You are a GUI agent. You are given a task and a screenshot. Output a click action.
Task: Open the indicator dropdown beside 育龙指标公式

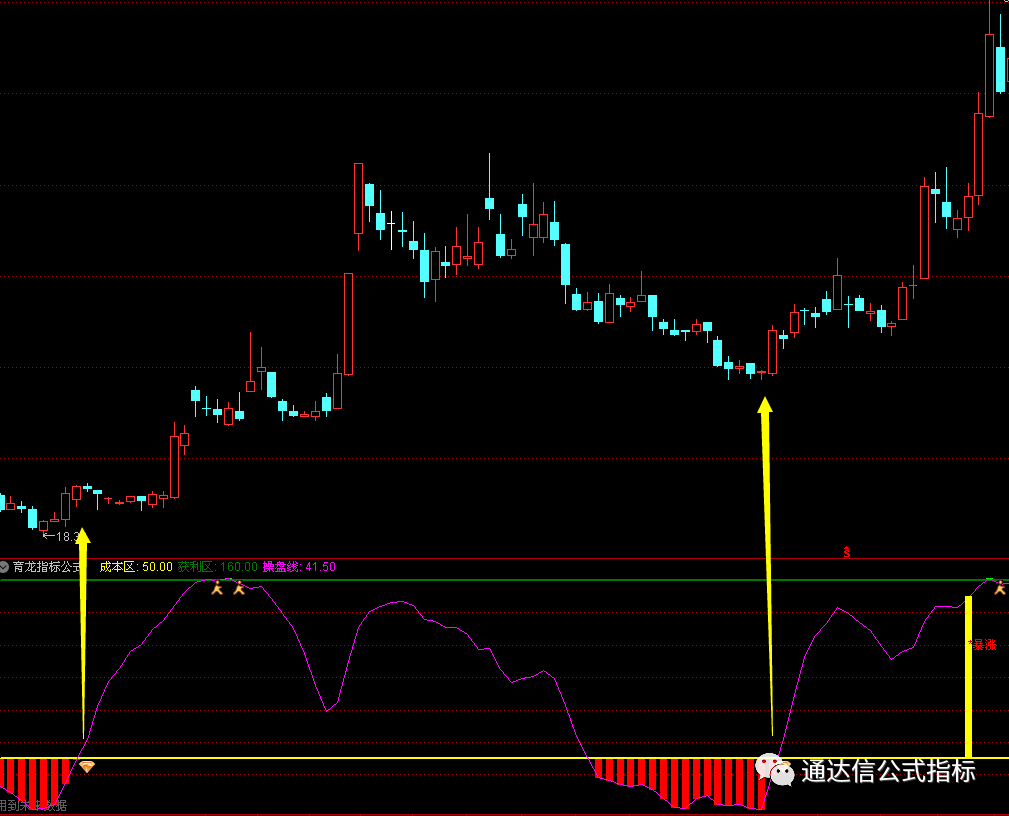pos(4,567)
